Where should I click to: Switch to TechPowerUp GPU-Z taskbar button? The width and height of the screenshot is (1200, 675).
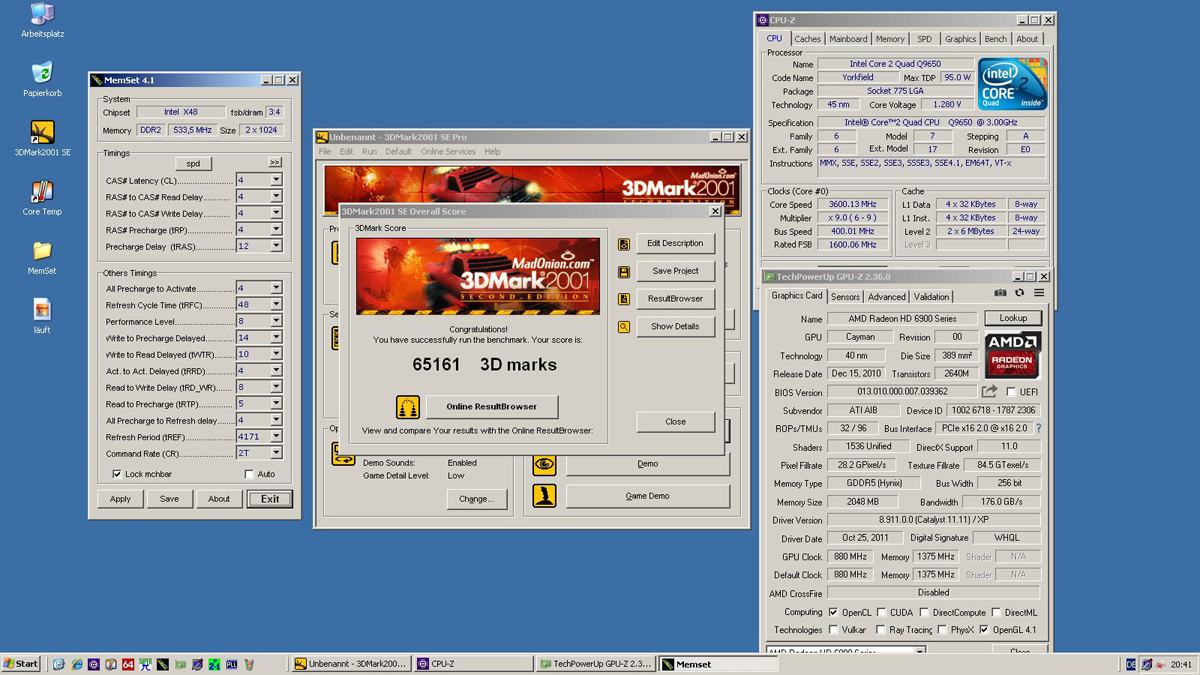coord(595,664)
